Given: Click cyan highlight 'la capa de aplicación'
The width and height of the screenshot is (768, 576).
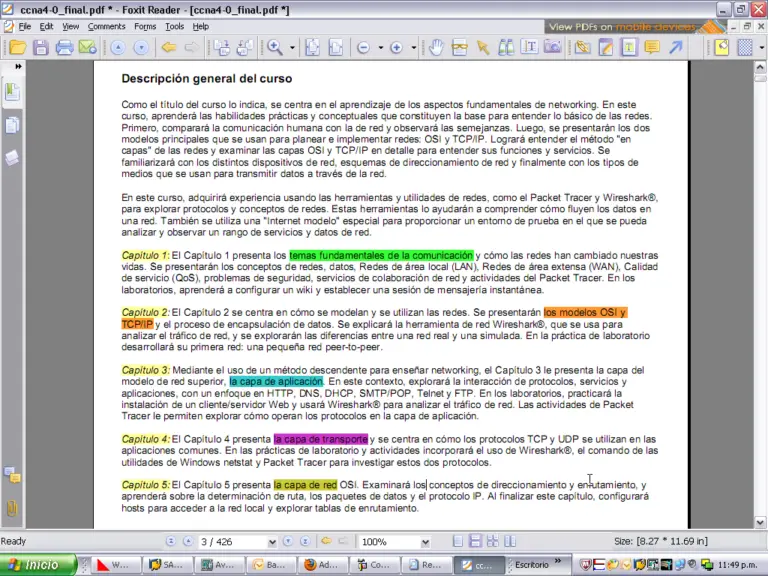Looking at the screenshot, I should coord(276,382).
